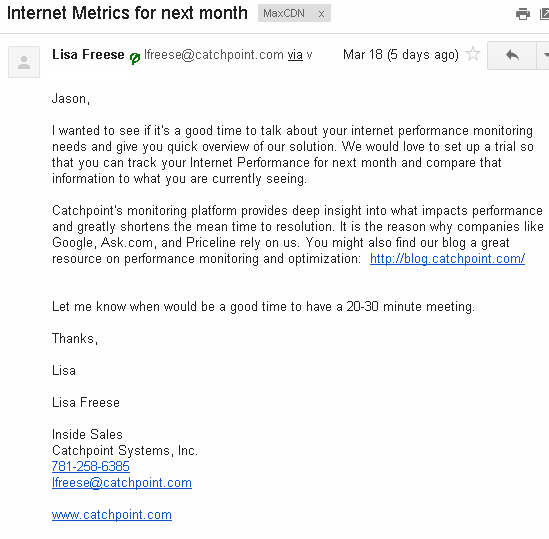Remove the MaxCDN label with its x
This screenshot has height=539, width=549.
tap(321, 14)
